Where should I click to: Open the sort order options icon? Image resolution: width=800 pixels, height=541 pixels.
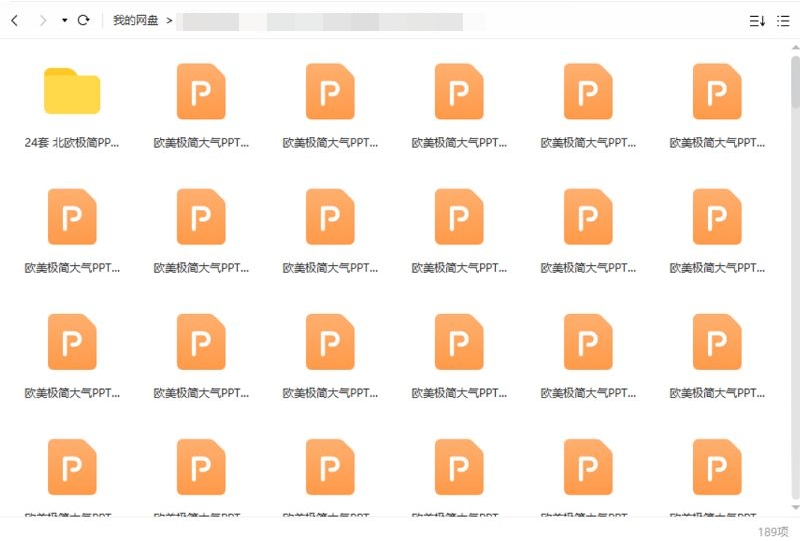tap(757, 21)
